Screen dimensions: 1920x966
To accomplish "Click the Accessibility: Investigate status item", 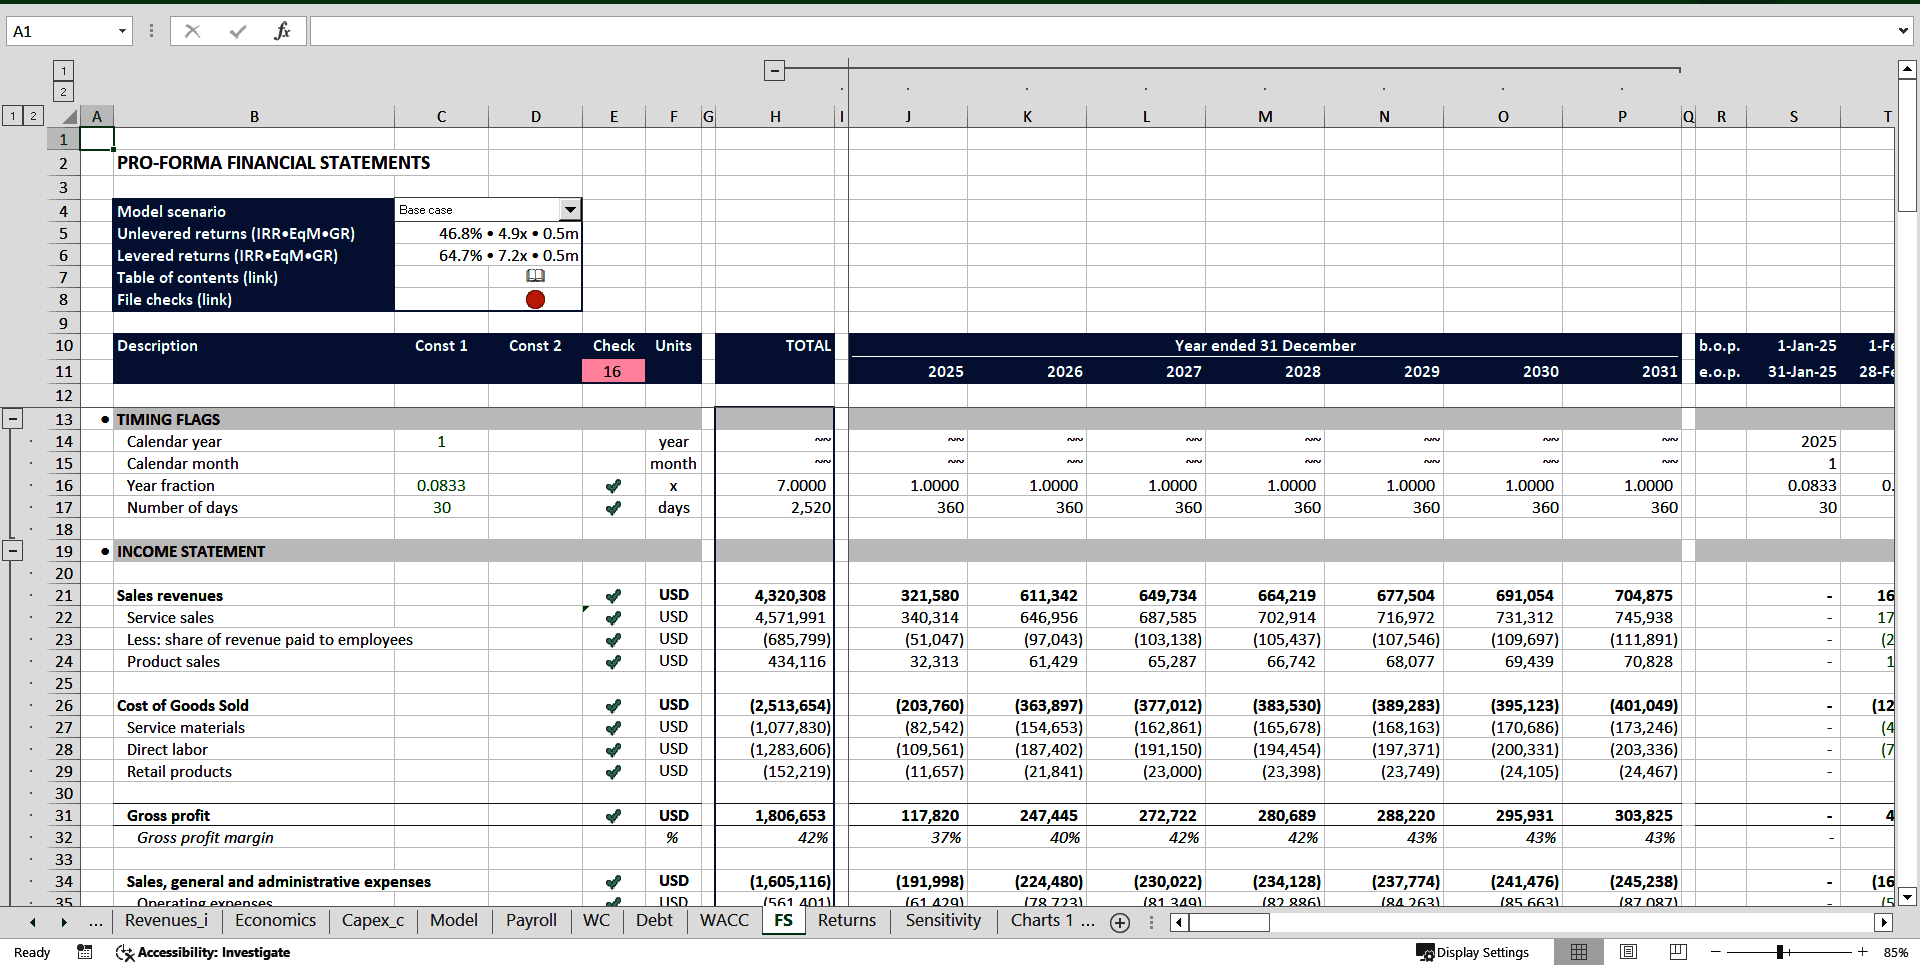I will tap(203, 952).
